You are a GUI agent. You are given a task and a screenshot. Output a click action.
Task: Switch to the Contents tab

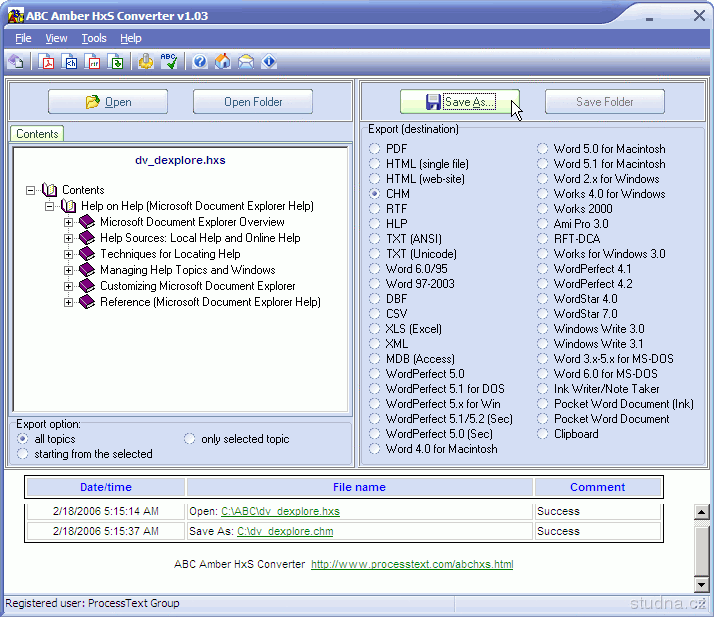pyautogui.click(x=37, y=134)
